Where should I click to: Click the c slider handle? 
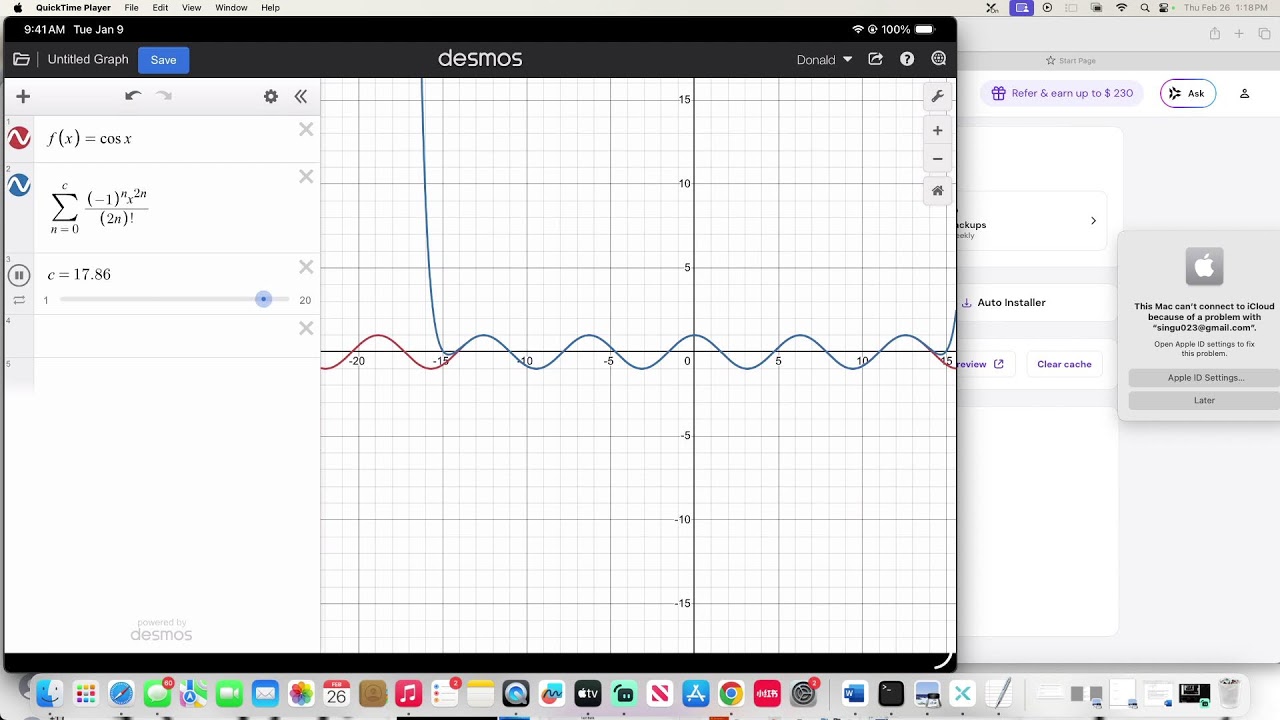tap(264, 299)
